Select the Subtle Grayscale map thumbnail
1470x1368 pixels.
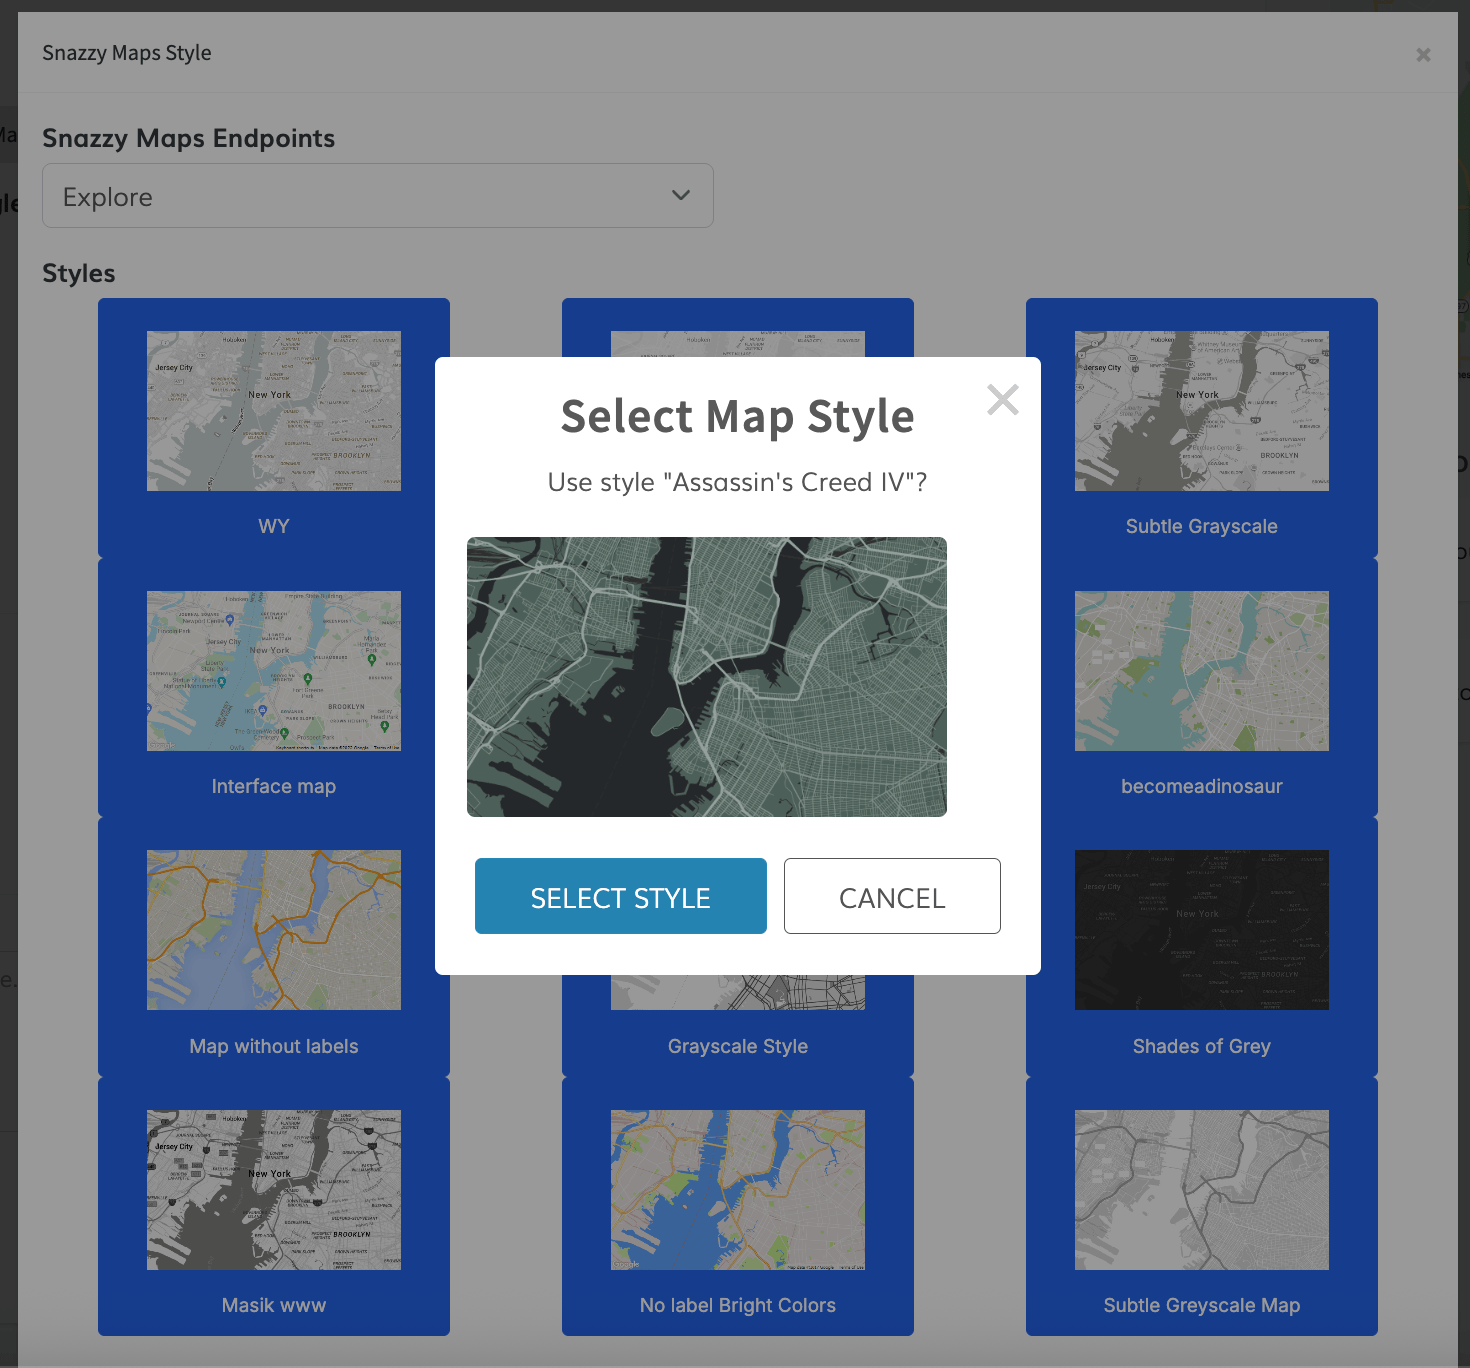(x=1201, y=411)
